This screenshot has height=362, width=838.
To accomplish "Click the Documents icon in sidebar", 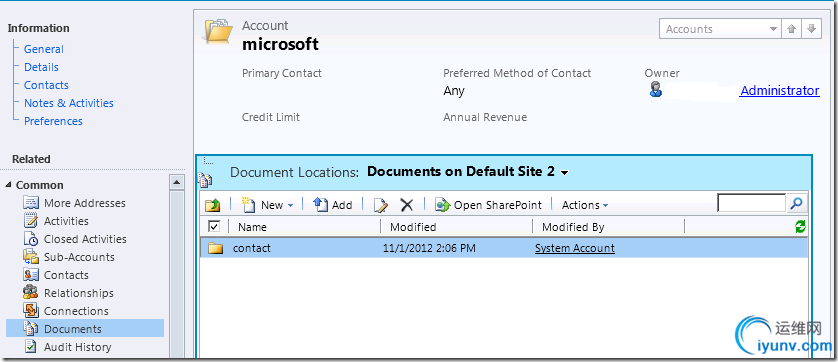I will pos(31,329).
